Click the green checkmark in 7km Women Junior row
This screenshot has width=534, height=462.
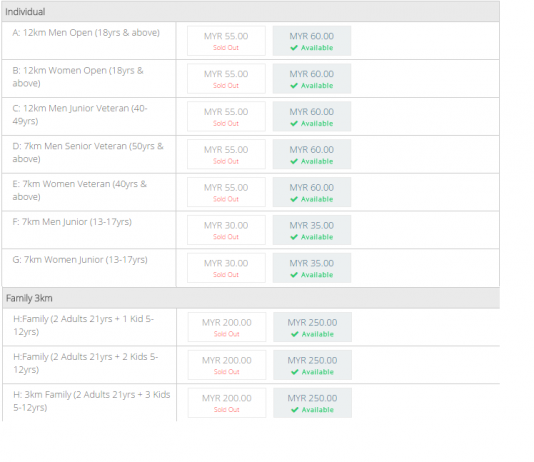tap(294, 275)
